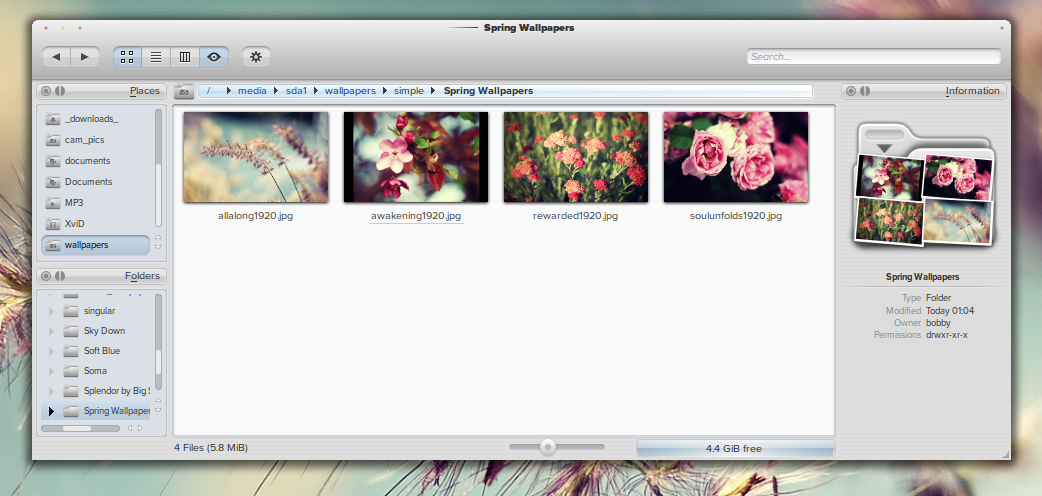Image resolution: width=1042 pixels, height=496 pixels.
Task: Open the _downloads_ place
Action: 96,119
